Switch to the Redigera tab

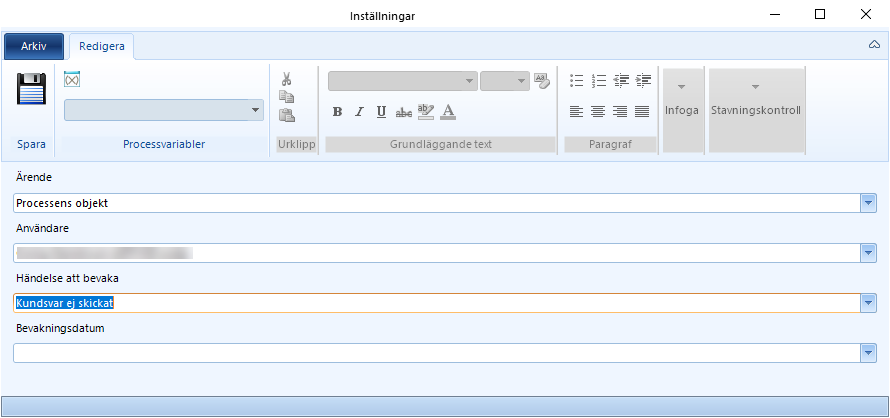point(102,47)
